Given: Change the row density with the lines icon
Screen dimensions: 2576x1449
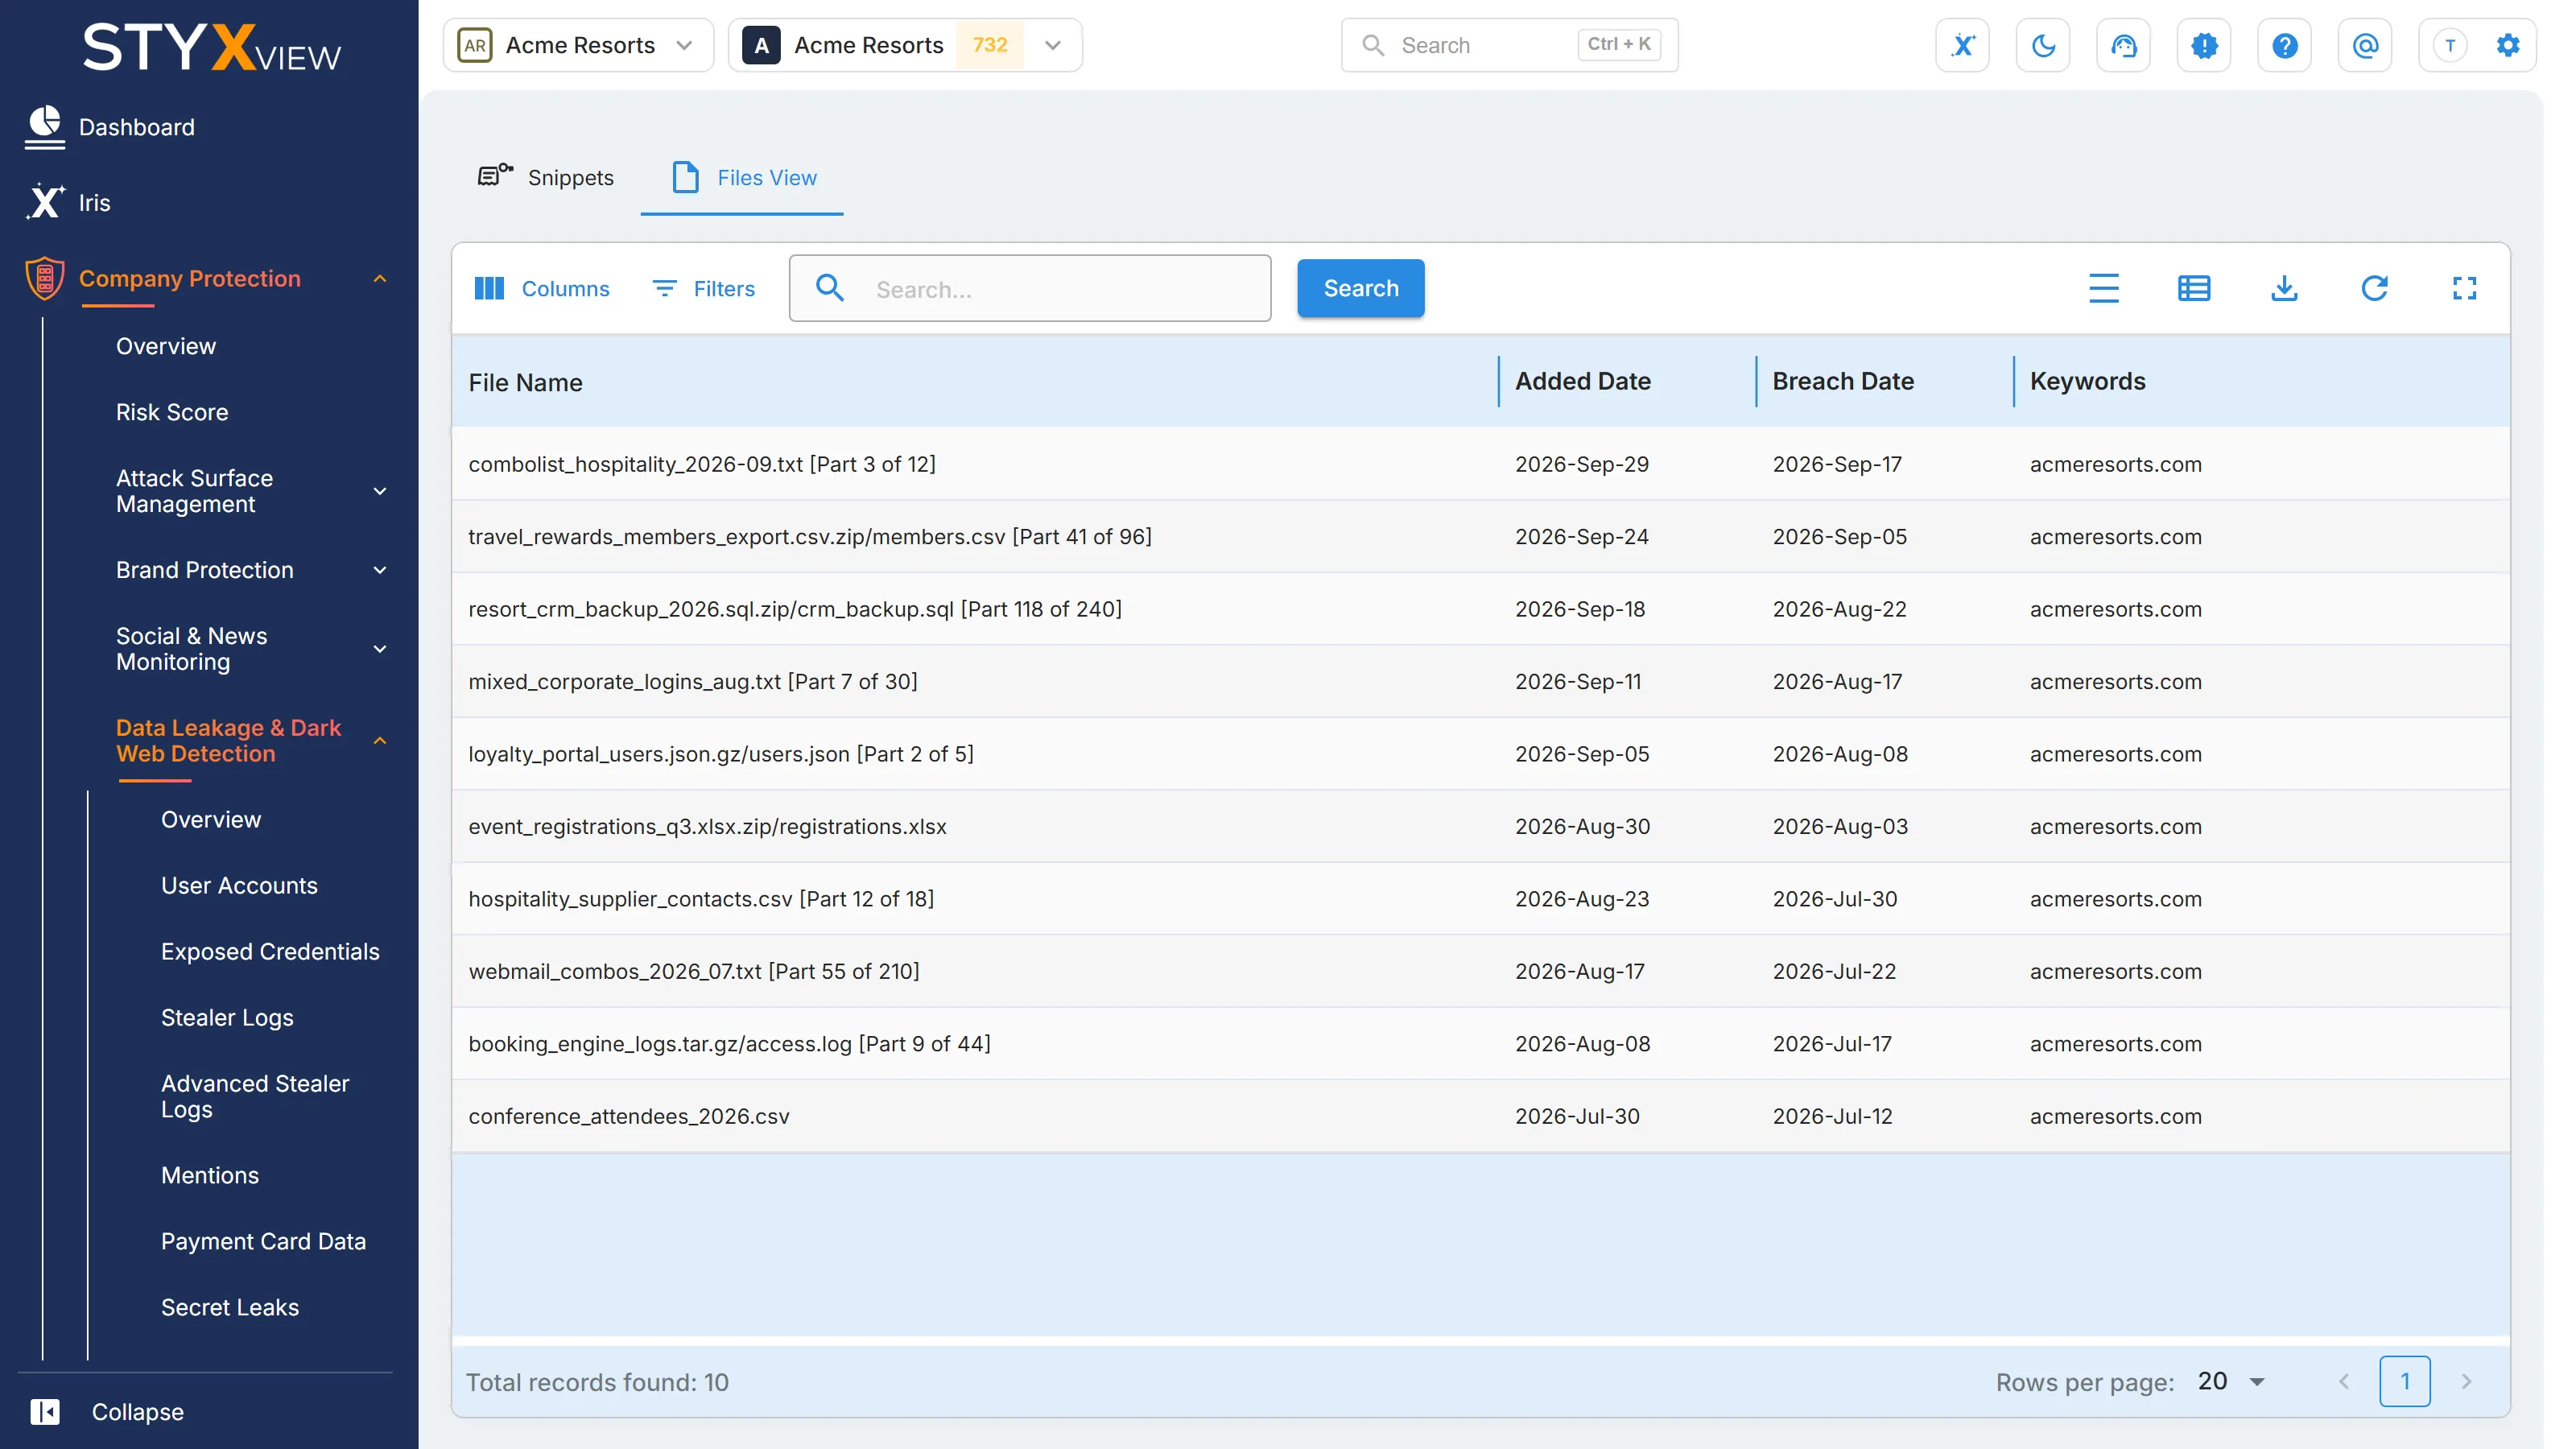Looking at the screenshot, I should click(x=2103, y=288).
